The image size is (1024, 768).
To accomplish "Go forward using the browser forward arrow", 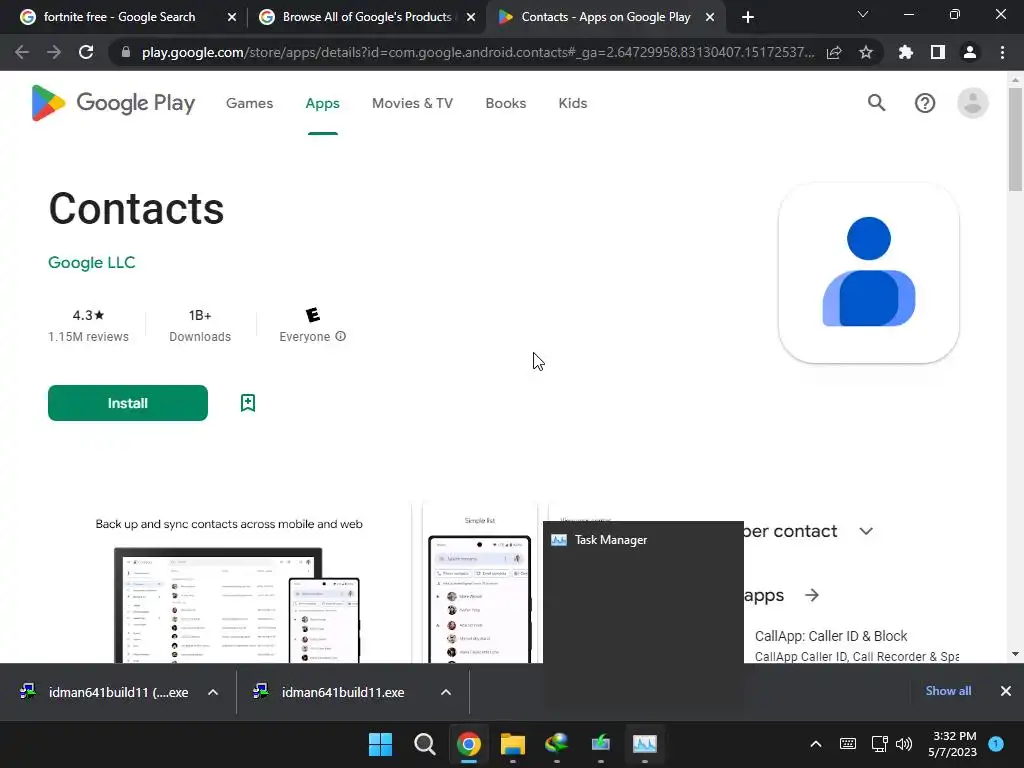I will [54, 52].
